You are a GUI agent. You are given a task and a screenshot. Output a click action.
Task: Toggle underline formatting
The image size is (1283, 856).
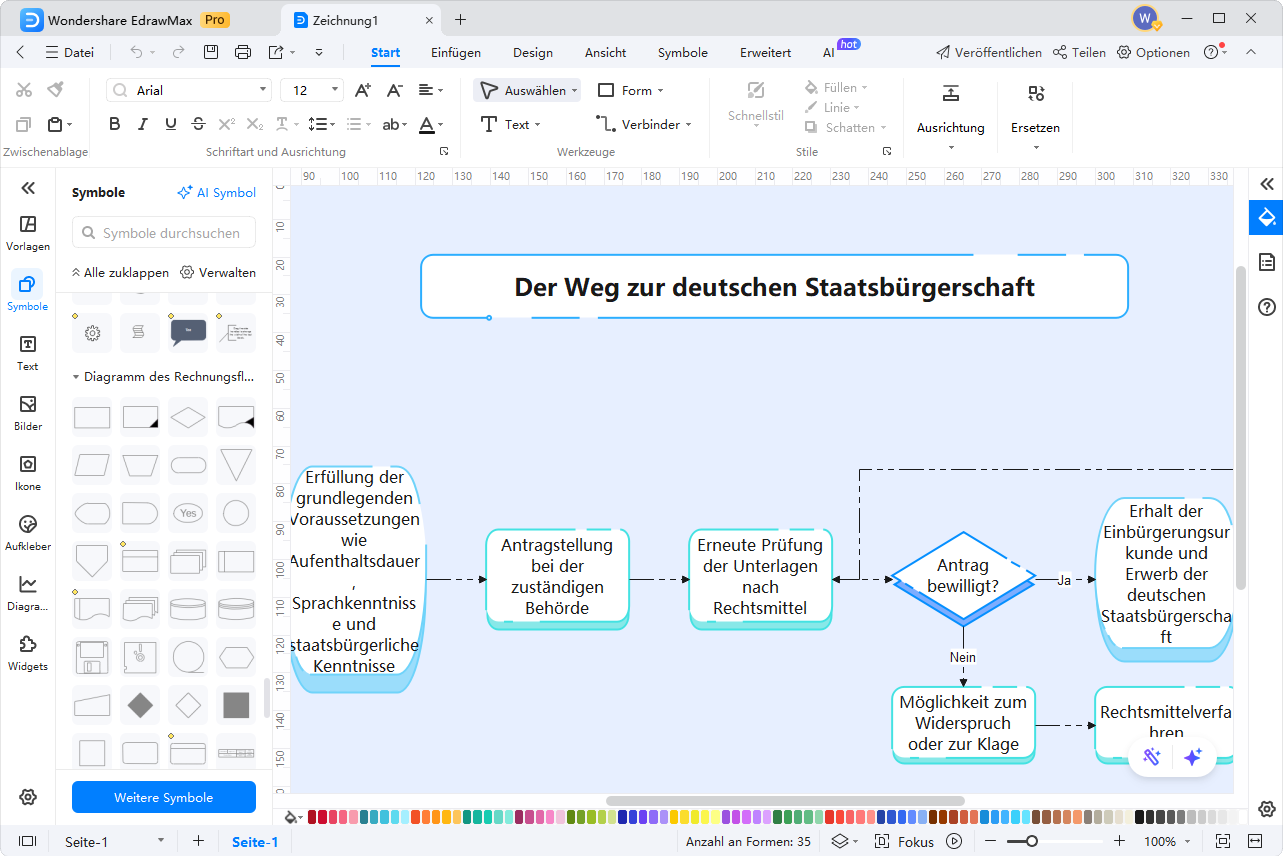pos(170,124)
